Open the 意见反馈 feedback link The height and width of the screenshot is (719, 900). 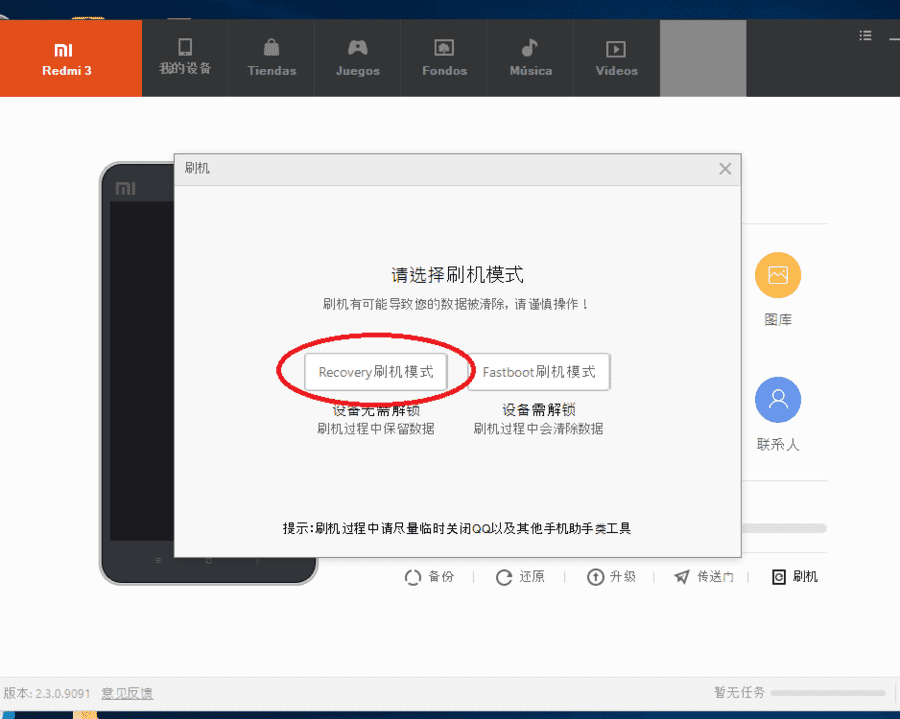click(x=127, y=693)
